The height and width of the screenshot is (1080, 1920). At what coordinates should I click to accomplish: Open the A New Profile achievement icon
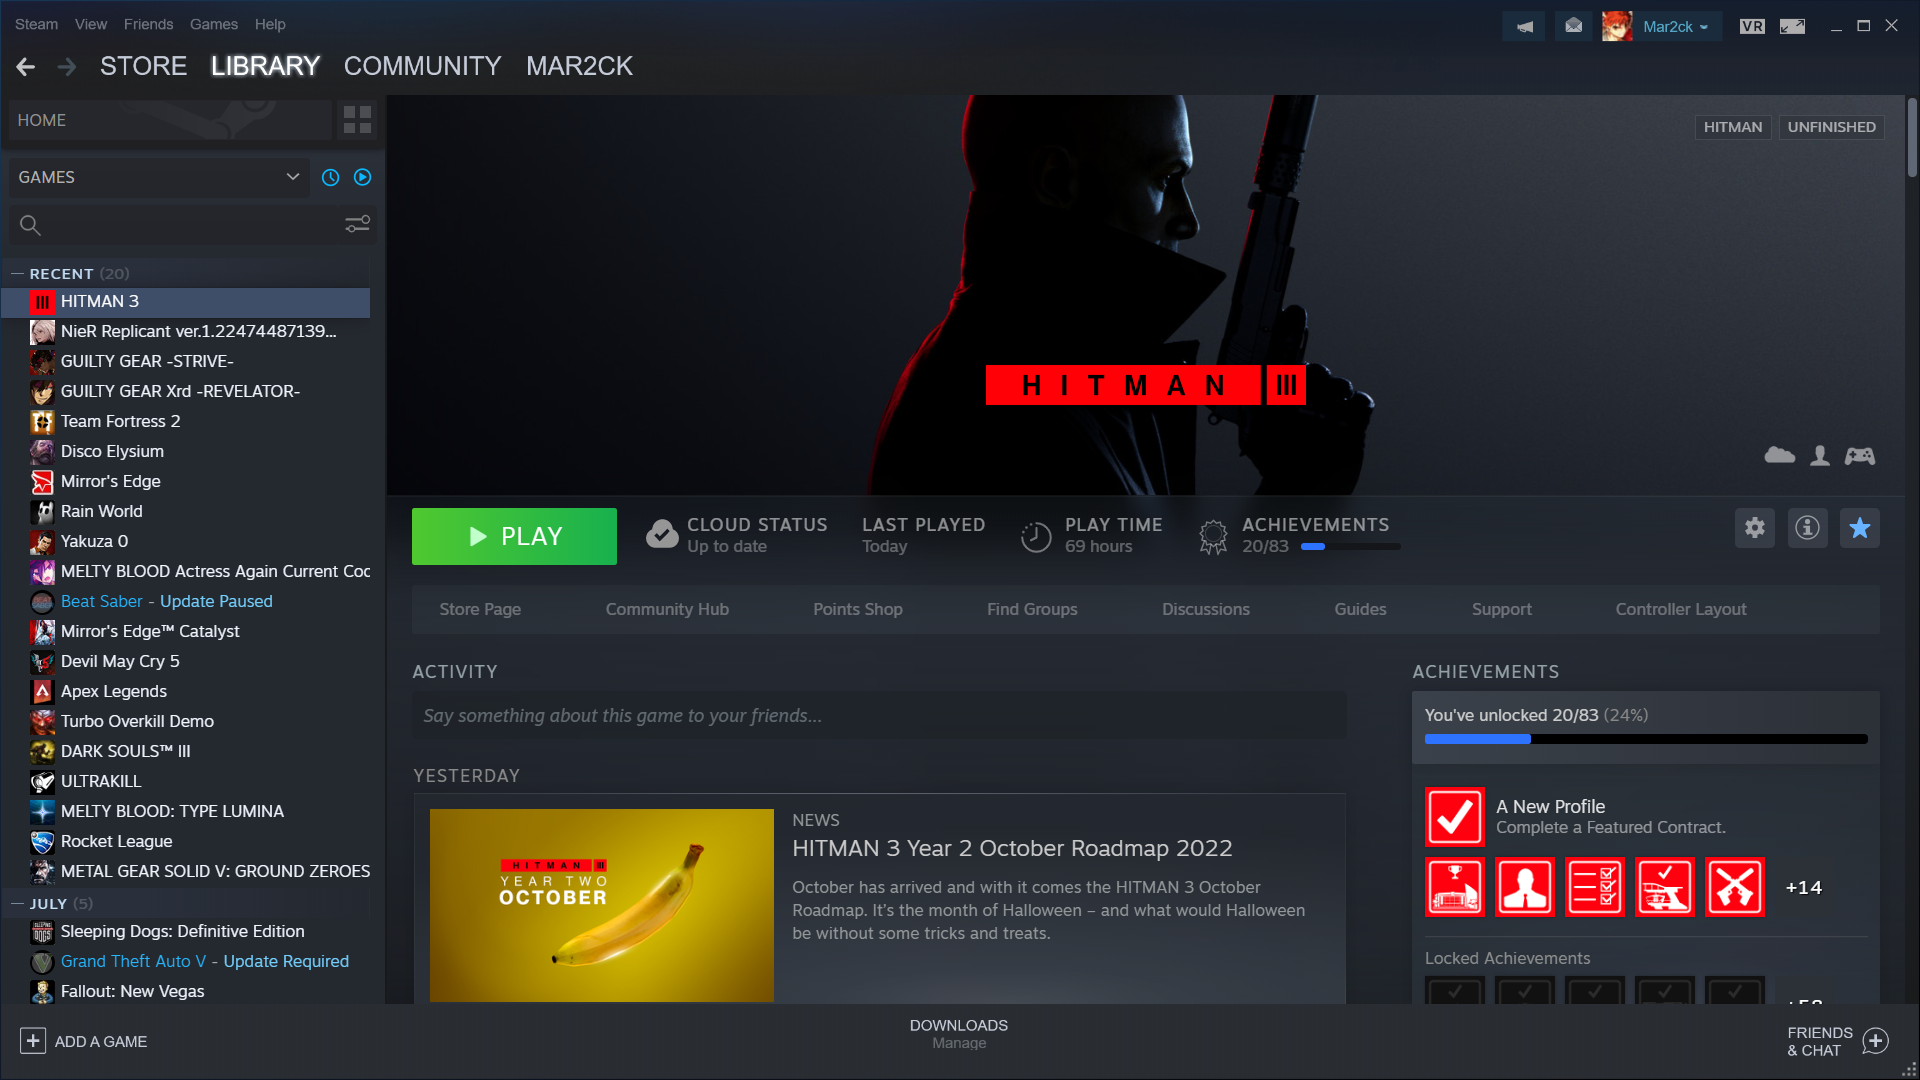[1455, 817]
